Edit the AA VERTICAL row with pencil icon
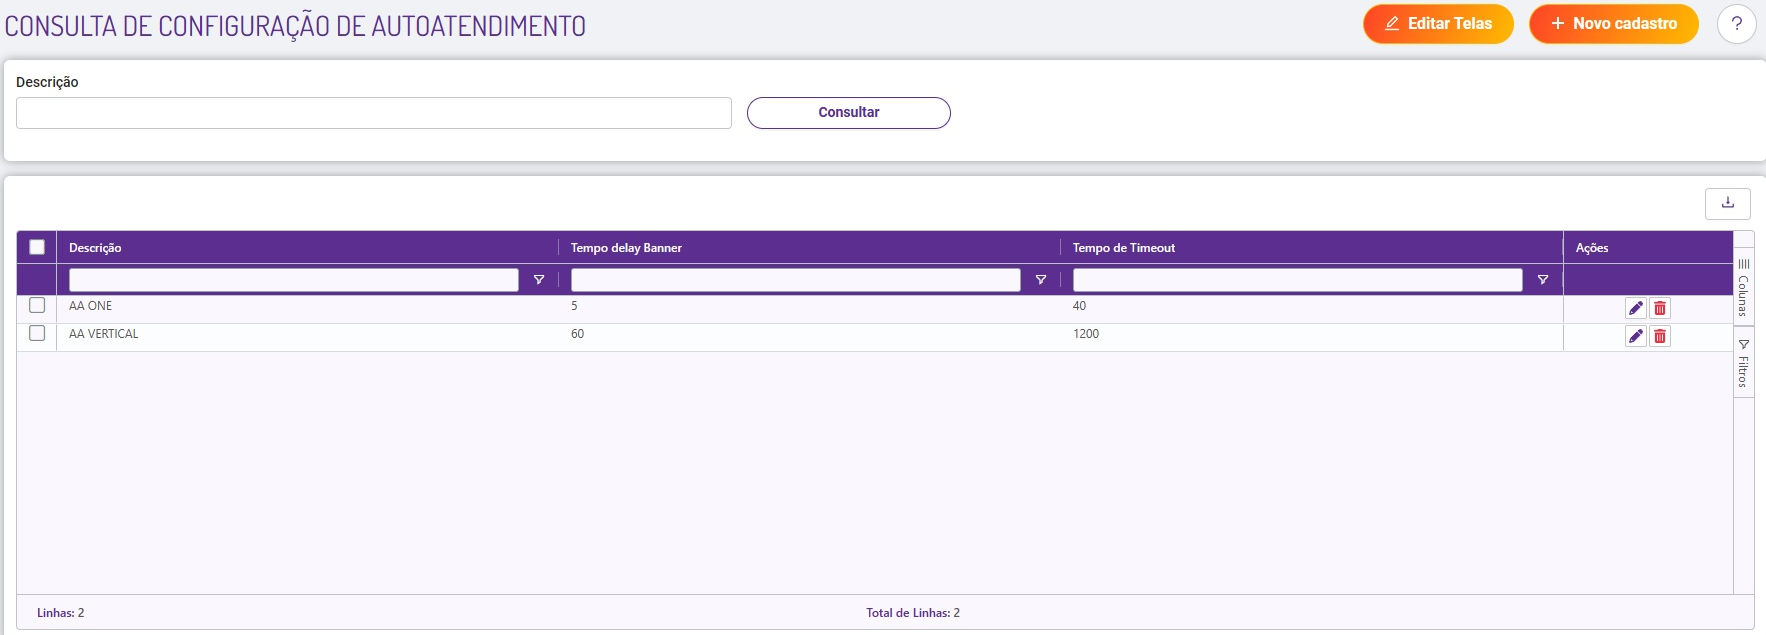This screenshot has width=1766, height=635. 1635,336
